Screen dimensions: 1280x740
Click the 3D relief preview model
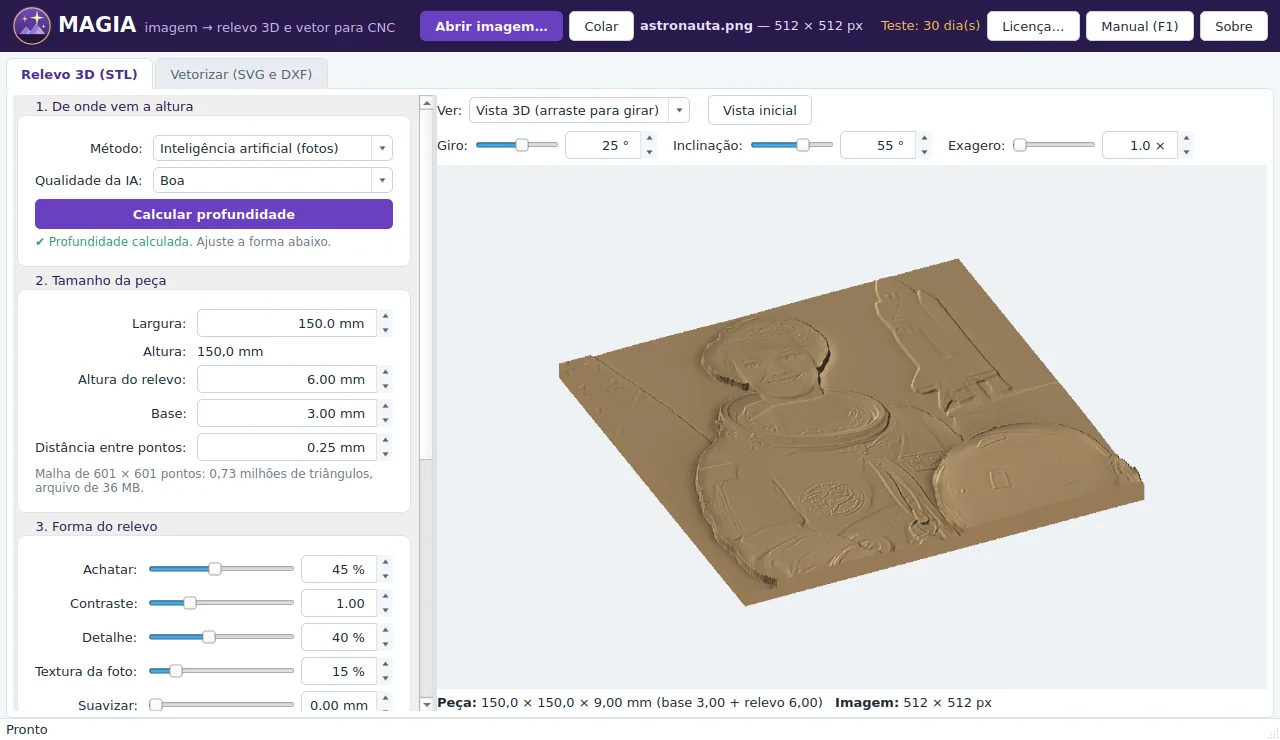coord(851,432)
